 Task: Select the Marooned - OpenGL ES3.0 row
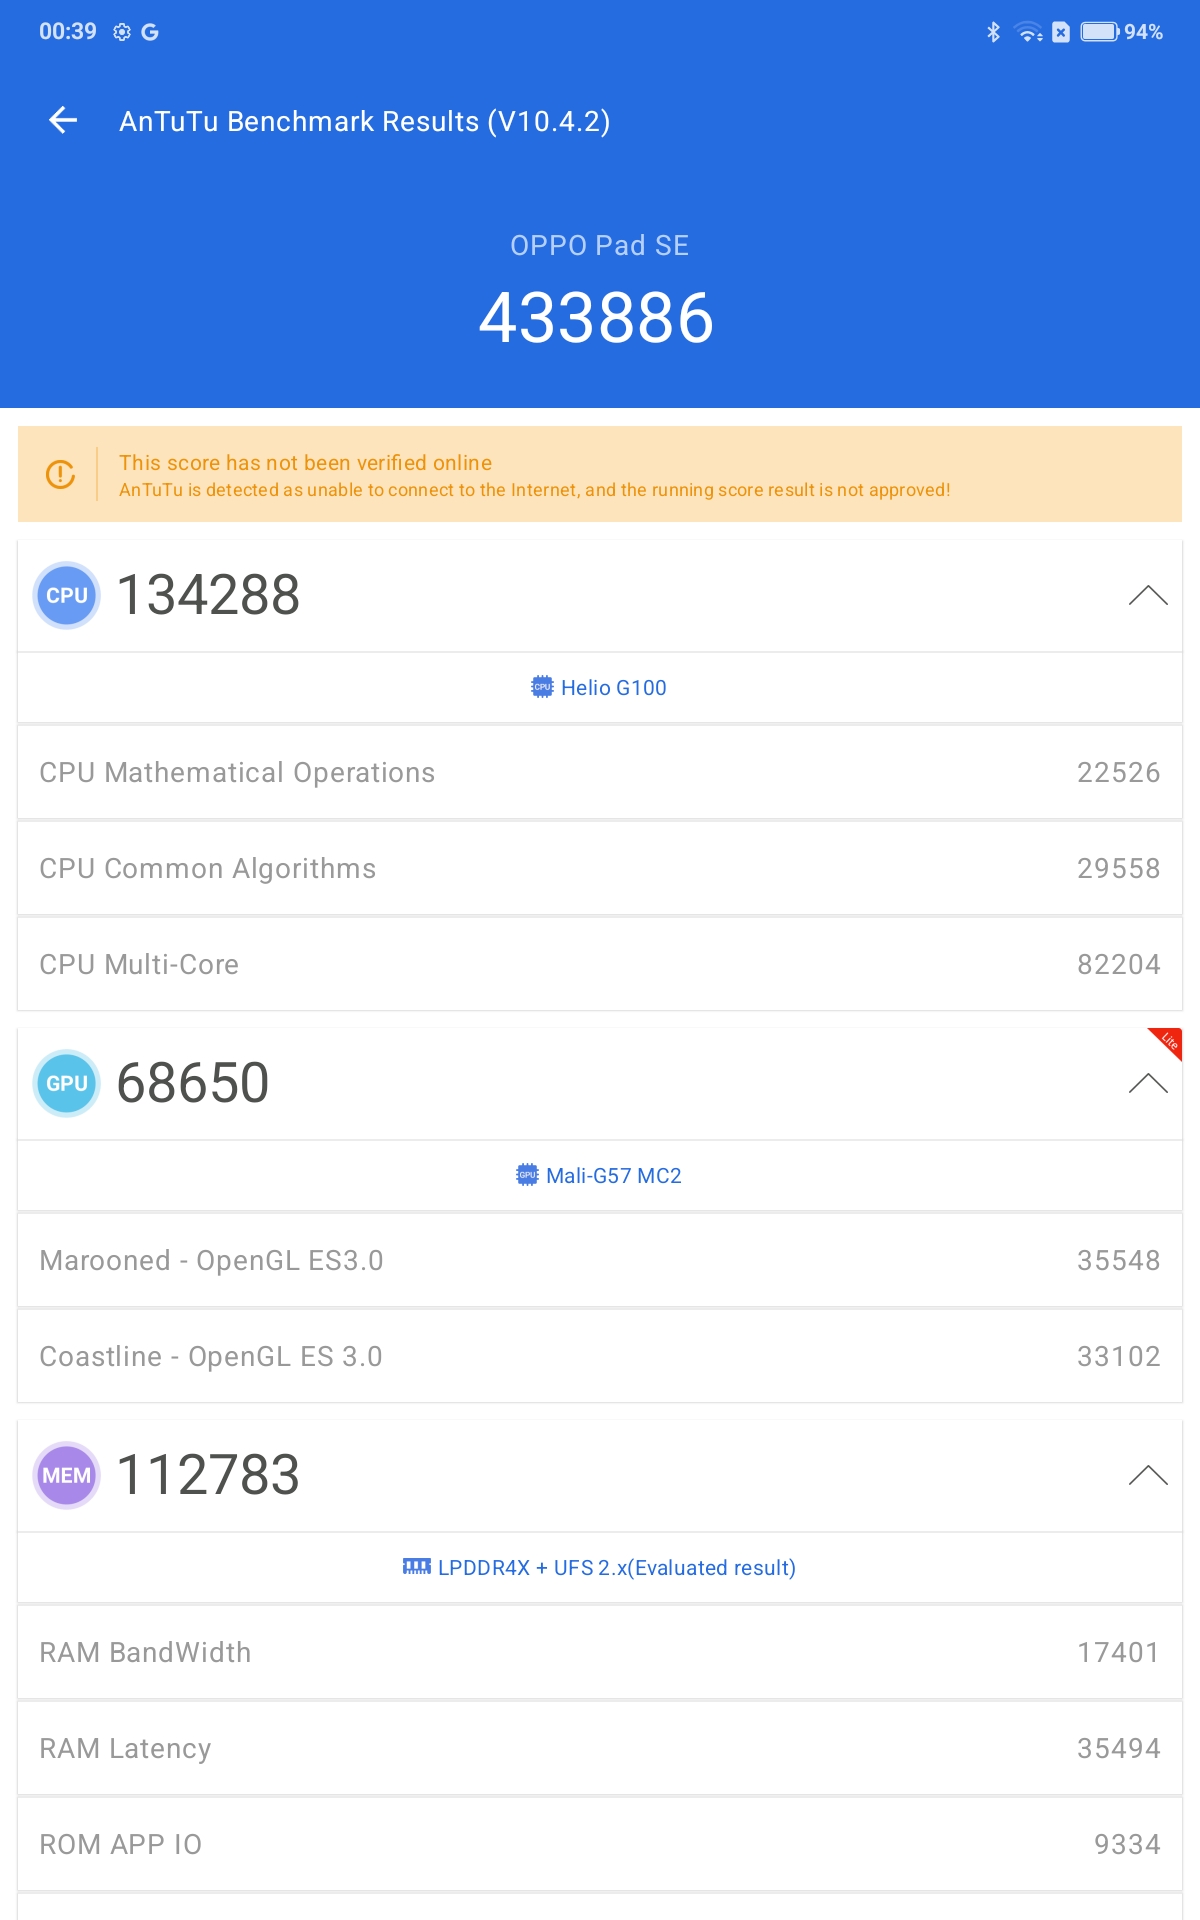[x=600, y=1261]
